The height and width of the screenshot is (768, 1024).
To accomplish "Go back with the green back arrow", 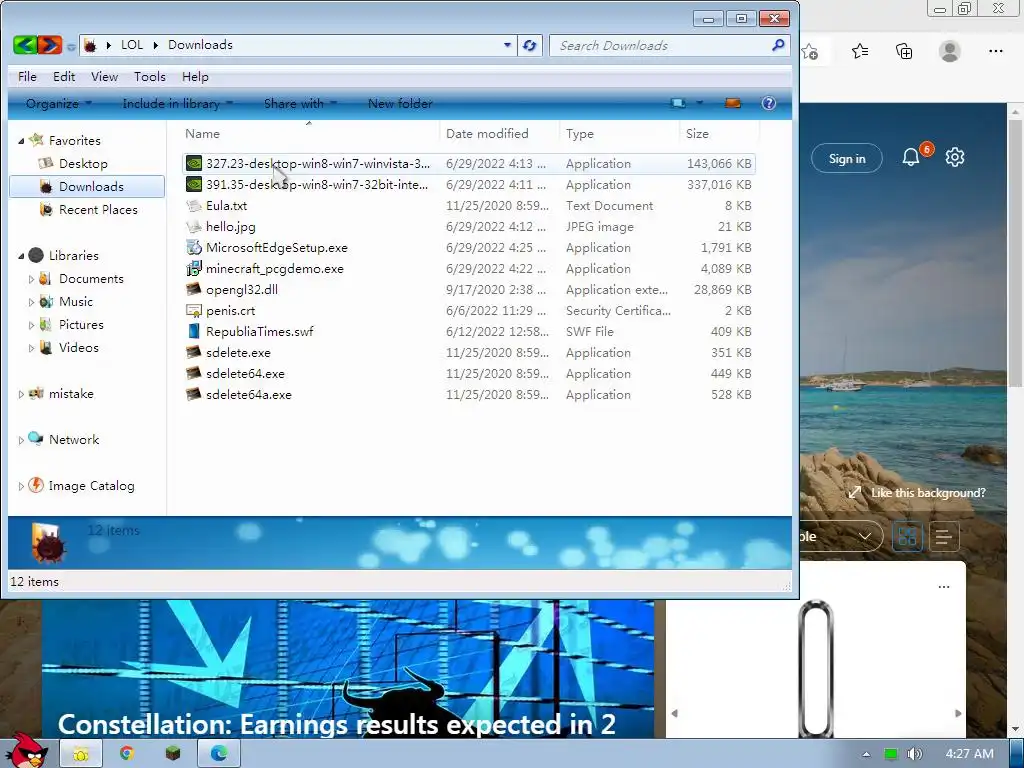I will tap(25, 45).
